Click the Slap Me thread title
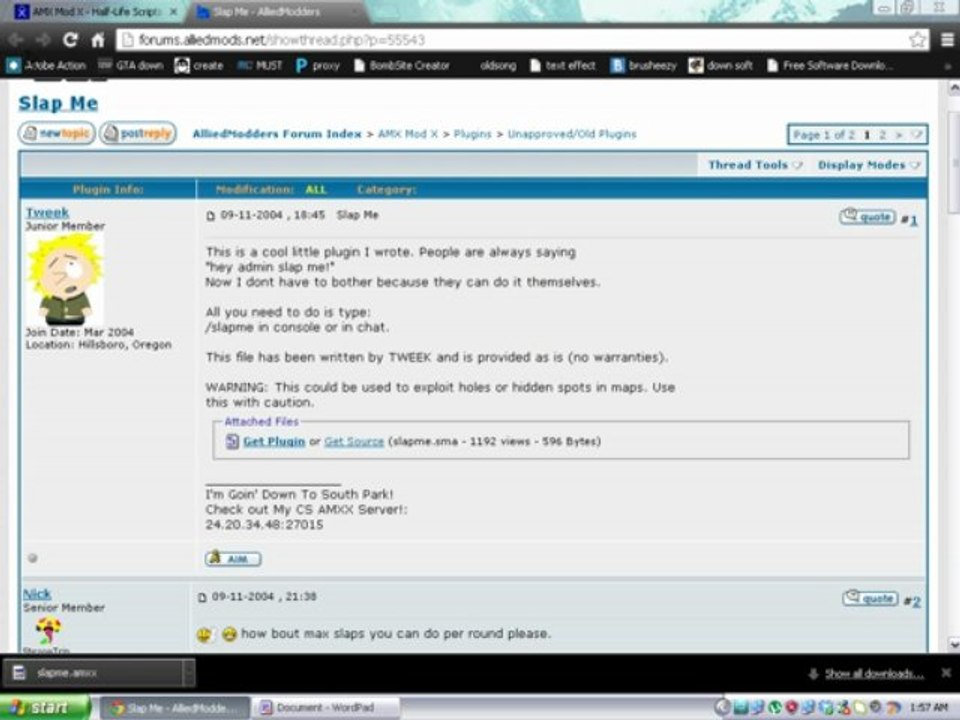This screenshot has height=720, width=960. 58,103
